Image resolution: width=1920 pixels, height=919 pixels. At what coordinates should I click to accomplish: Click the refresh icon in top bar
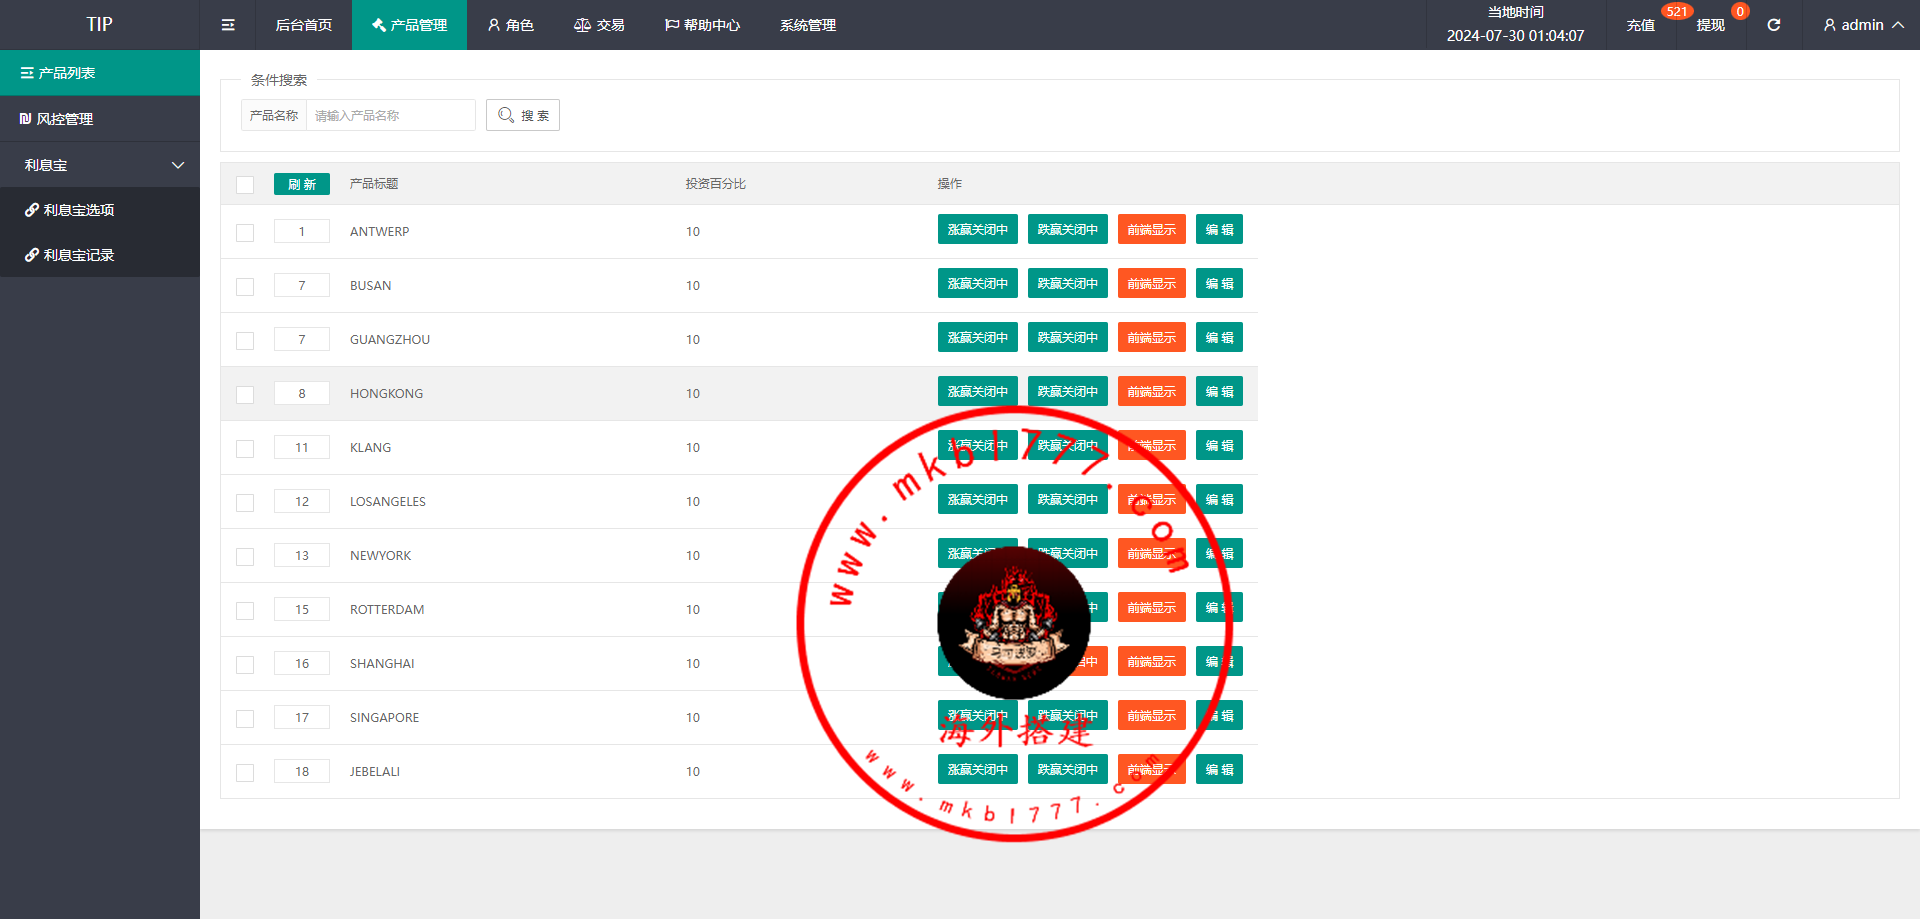tap(1773, 25)
